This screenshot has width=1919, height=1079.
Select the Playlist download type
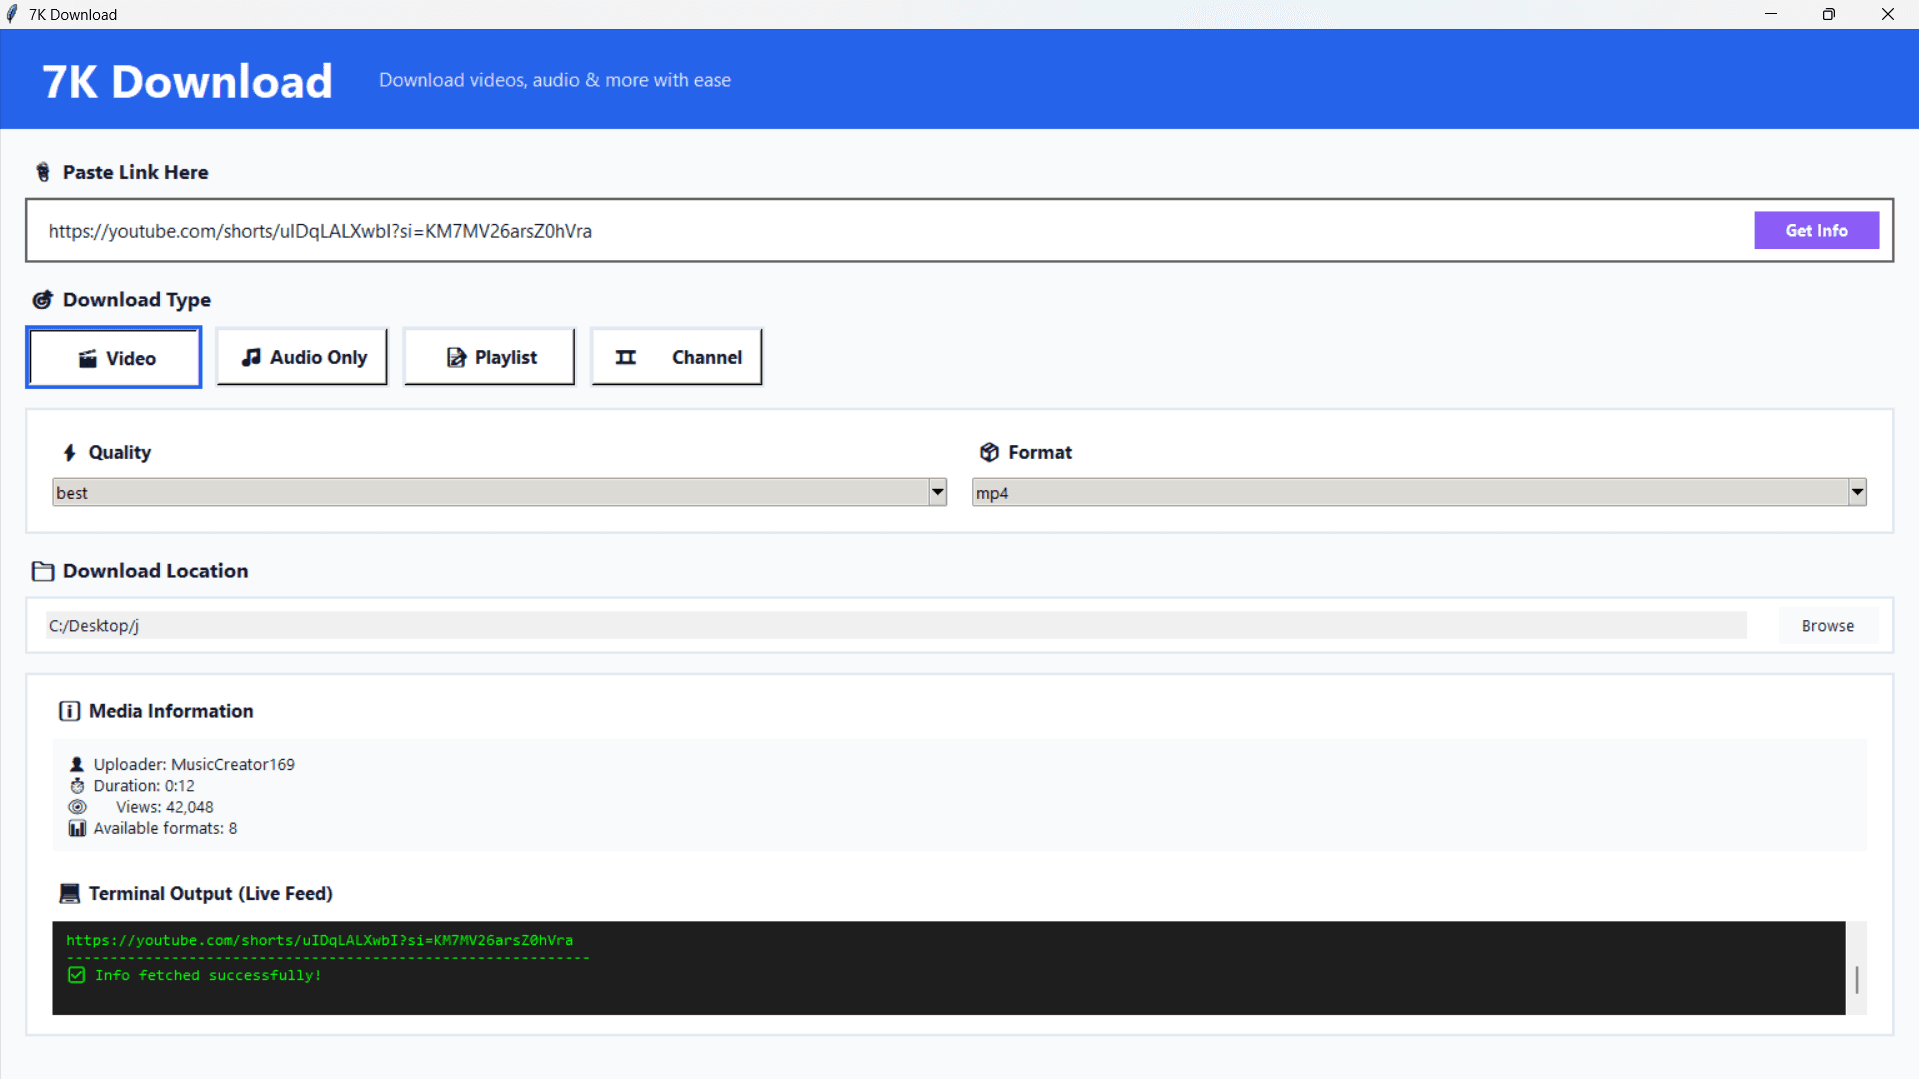coord(489,357)
